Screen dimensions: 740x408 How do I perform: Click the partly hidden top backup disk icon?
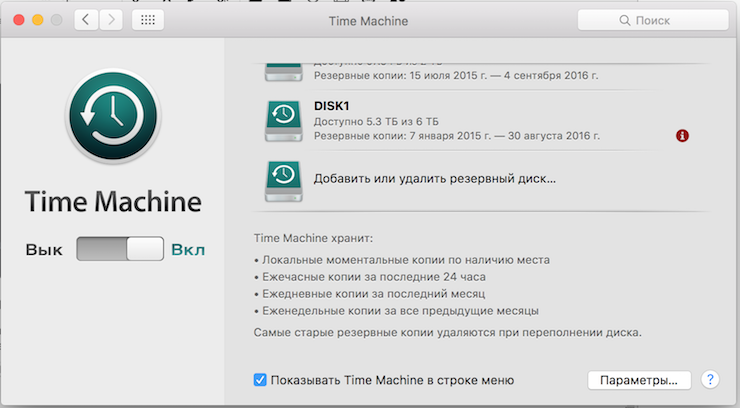(x=284, y=73)
